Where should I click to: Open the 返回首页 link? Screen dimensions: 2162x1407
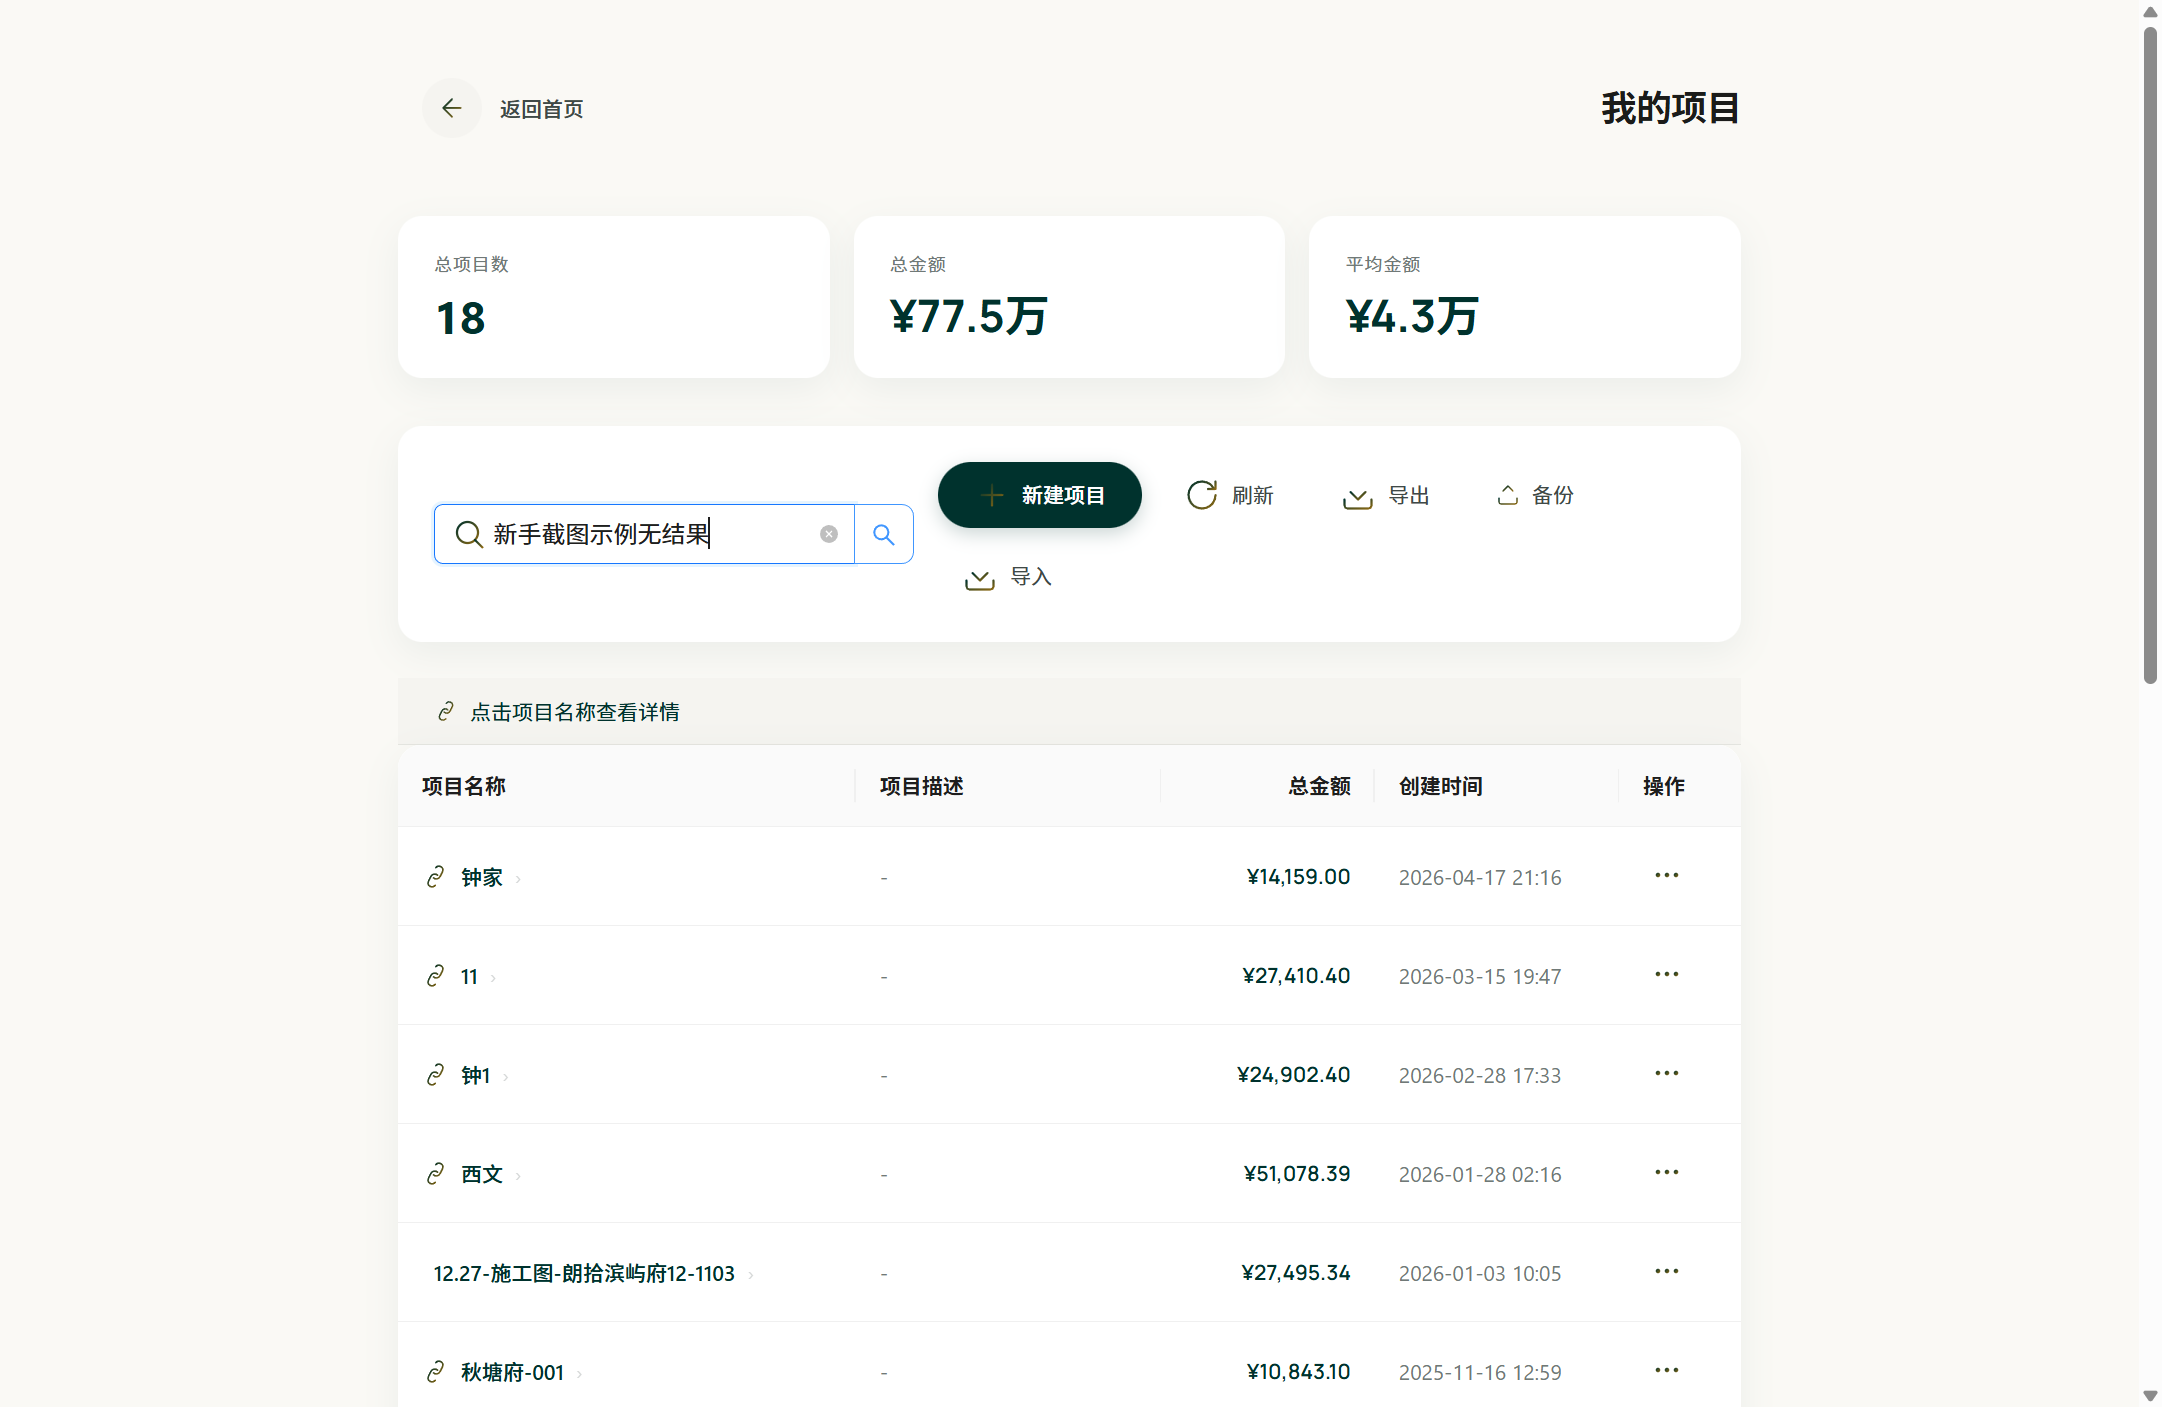pyautogui.click(x=541, y=109)
